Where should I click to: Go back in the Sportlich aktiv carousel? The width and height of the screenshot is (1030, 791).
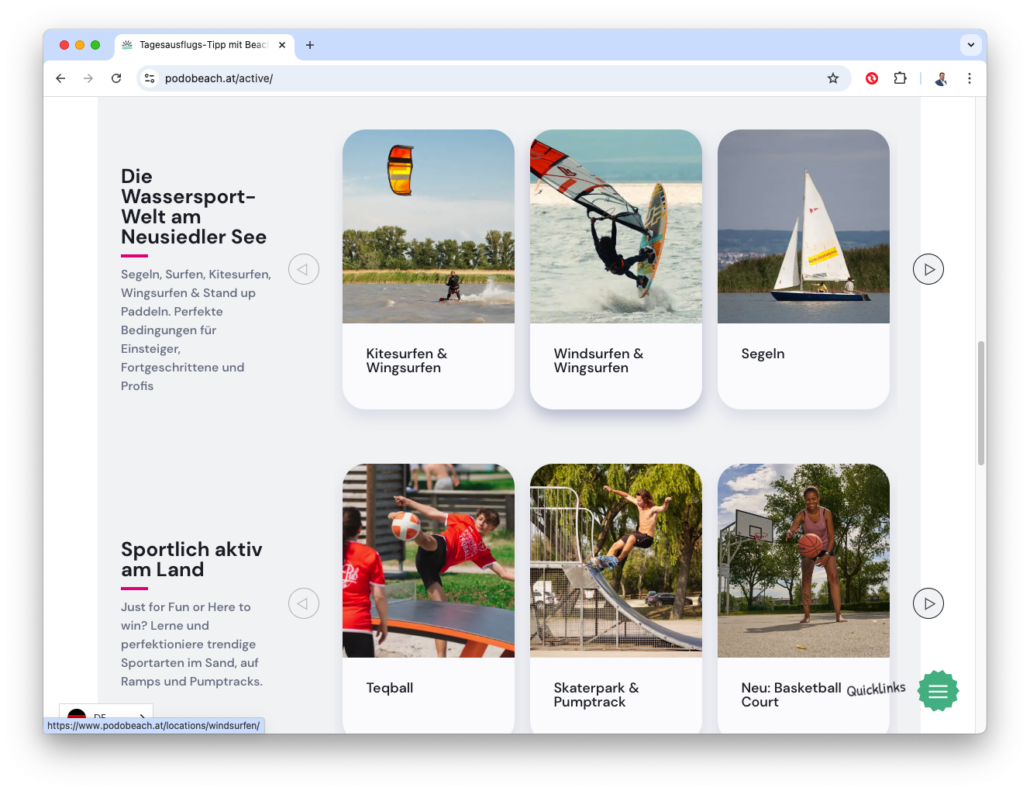pyautogui.click(x=303, y=603)
